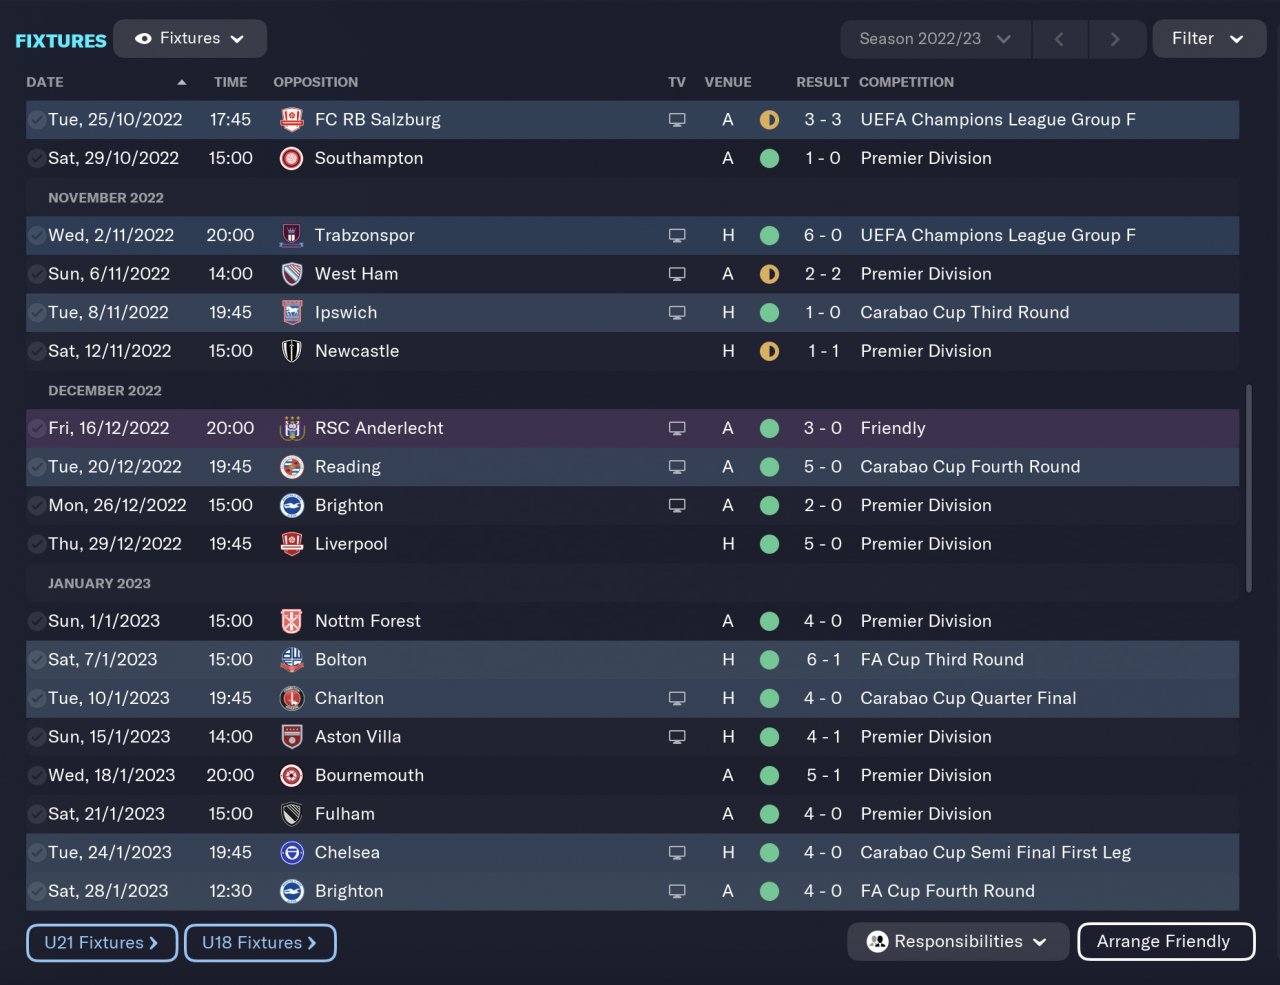Sort by the Competition column header
This screenshot has width=1280, height=985.
click(906, 82)
